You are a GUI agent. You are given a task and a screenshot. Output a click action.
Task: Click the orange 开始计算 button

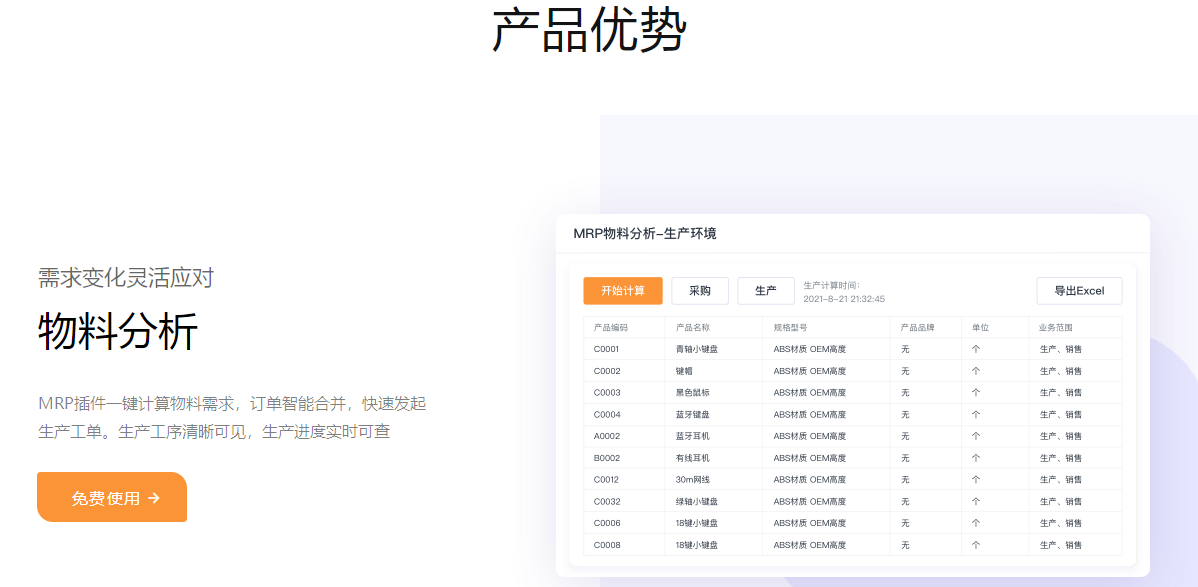(623, 291)
